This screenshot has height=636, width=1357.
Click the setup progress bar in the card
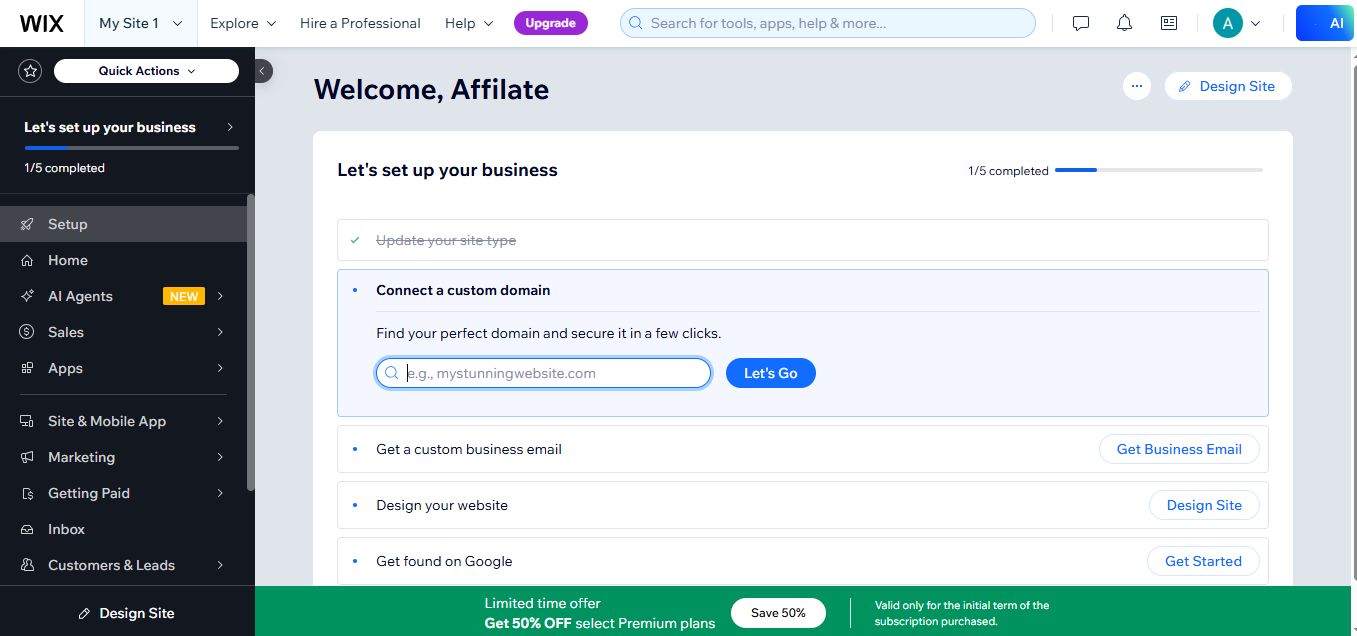(1159, 170)
